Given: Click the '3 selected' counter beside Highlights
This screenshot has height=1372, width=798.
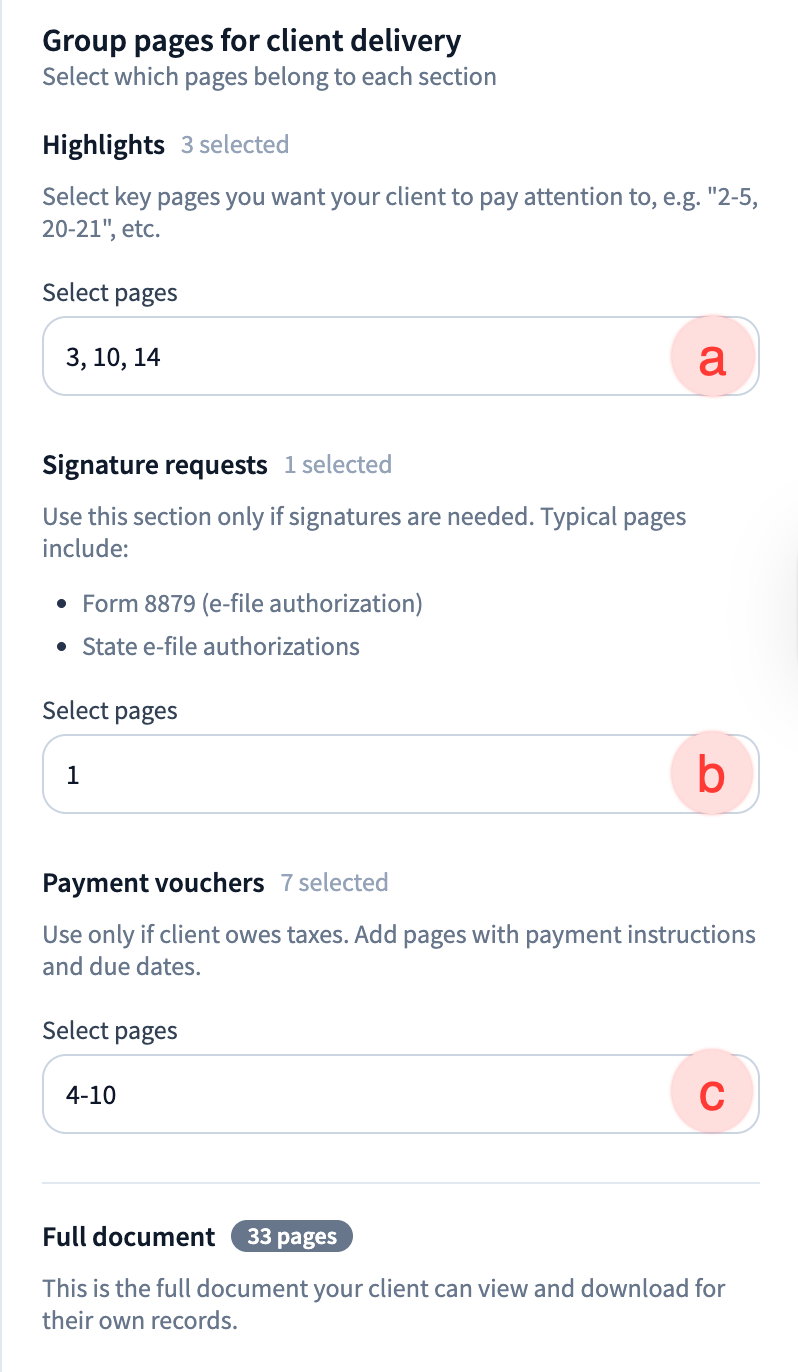Looking at the screenshot, I should [x=235, y=145].
